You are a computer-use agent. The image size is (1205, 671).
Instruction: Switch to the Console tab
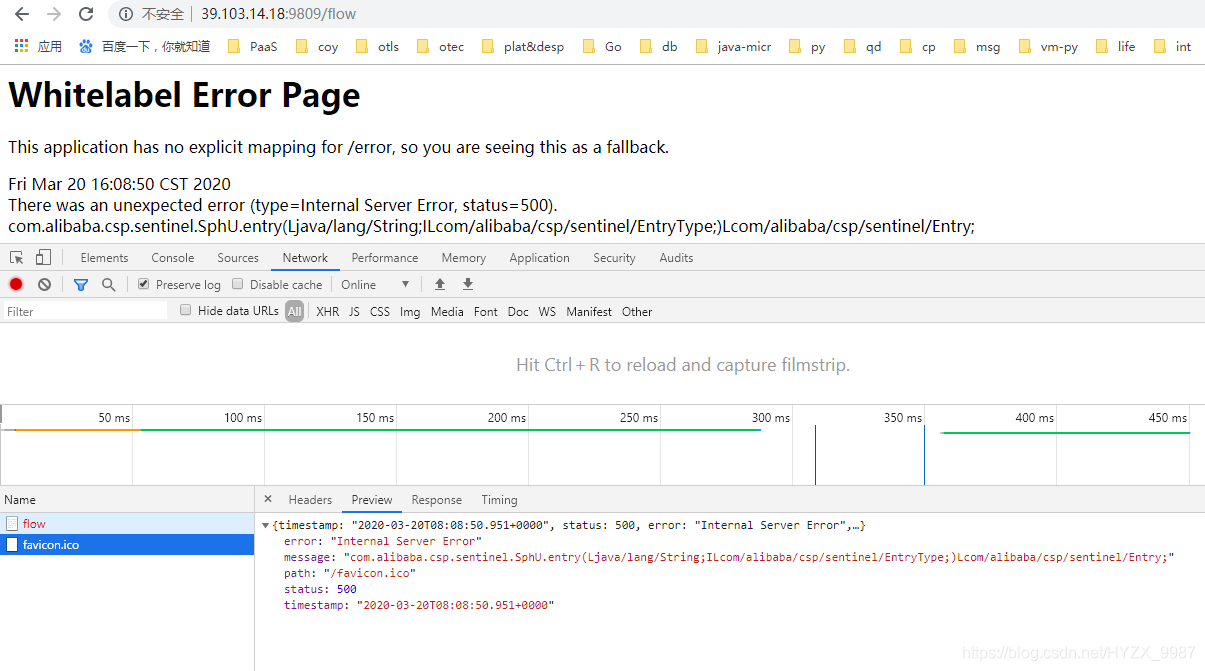pos(172,257)
